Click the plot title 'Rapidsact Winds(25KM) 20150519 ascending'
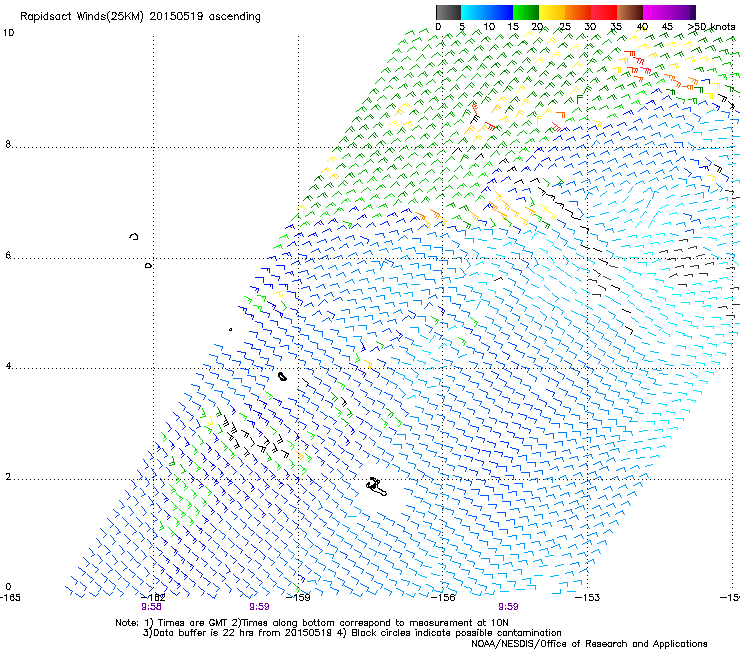The width and height of the screenshot is (740, 650). [140, 17]
